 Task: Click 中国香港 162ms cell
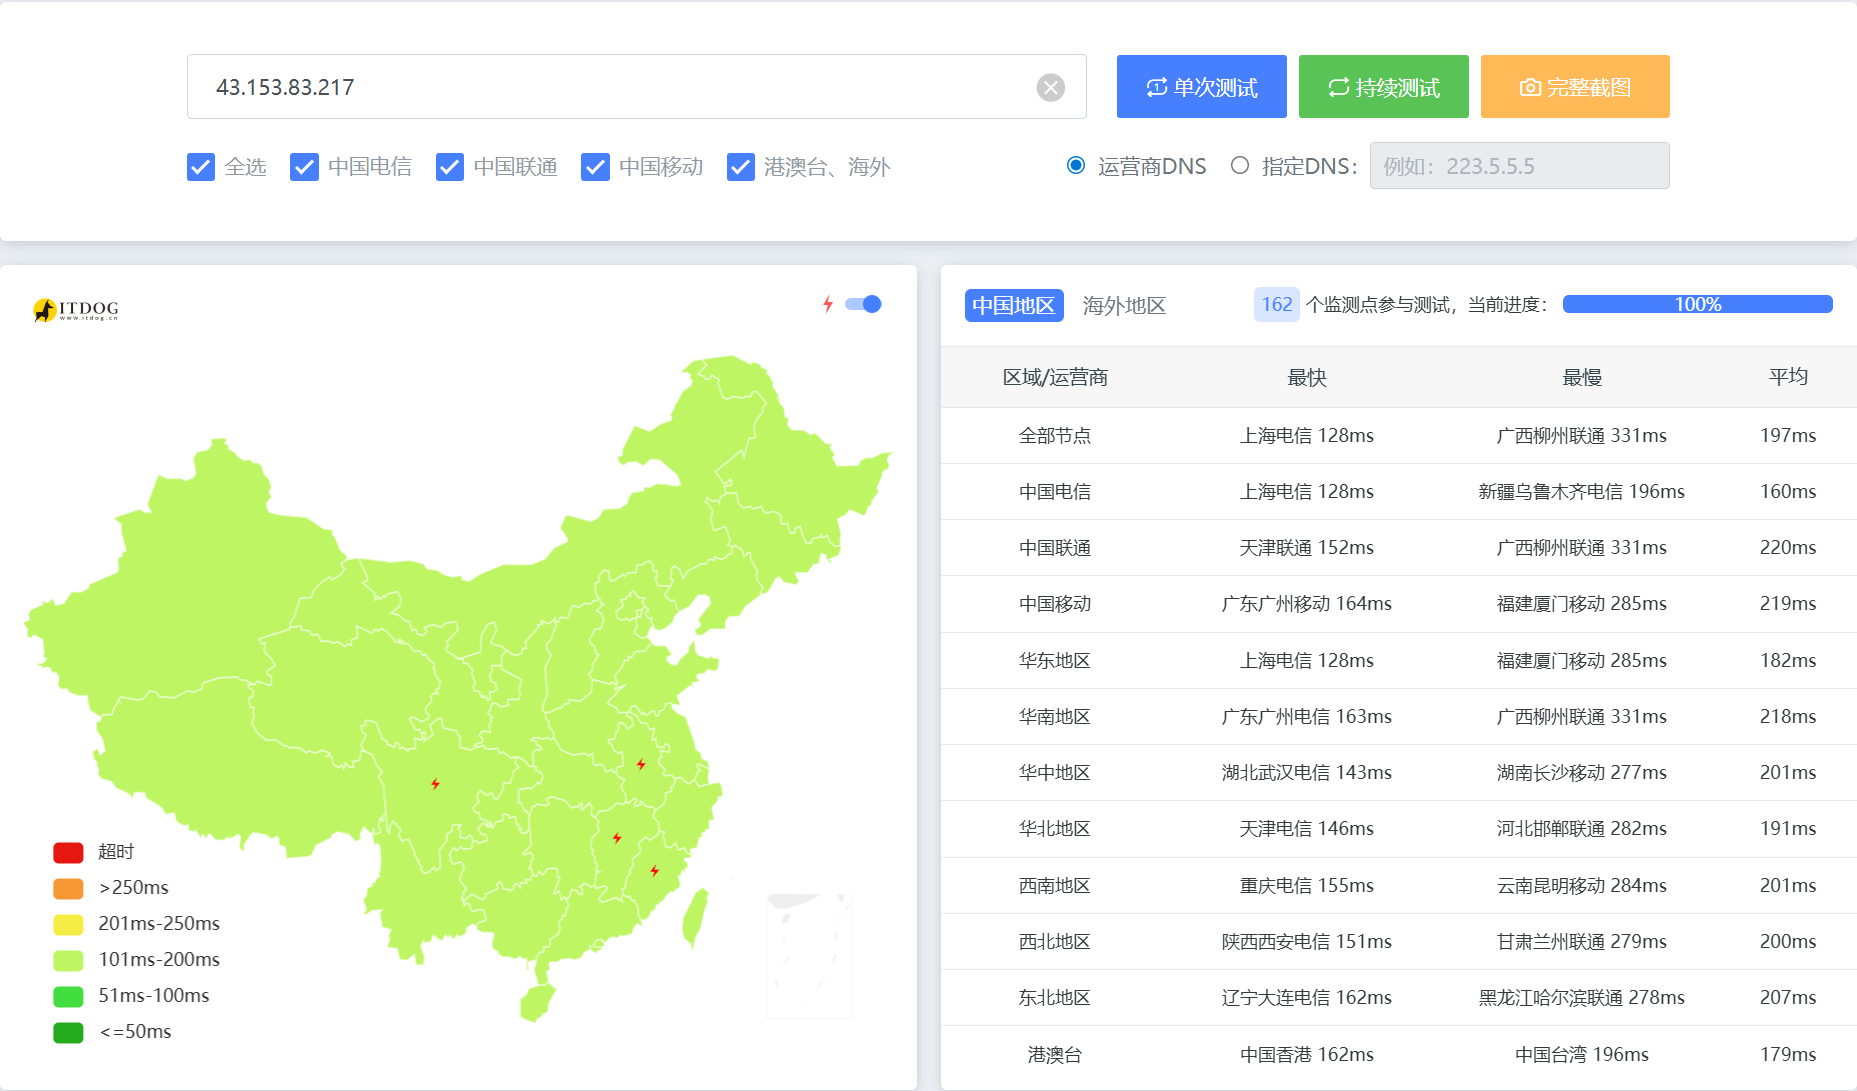(1307, 1055)
